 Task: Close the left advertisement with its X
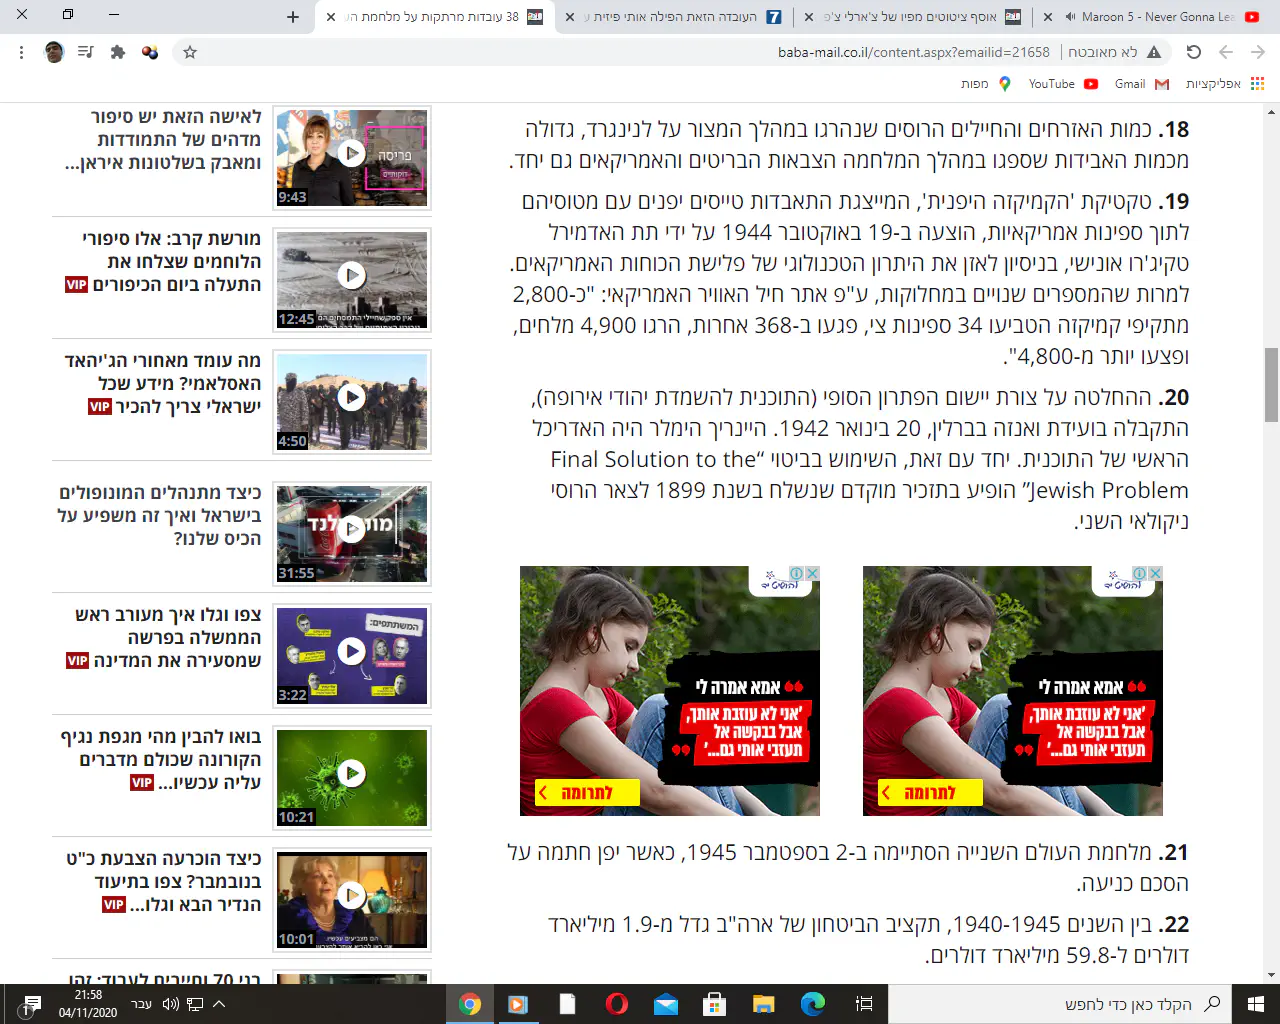[x=813, y=574]
